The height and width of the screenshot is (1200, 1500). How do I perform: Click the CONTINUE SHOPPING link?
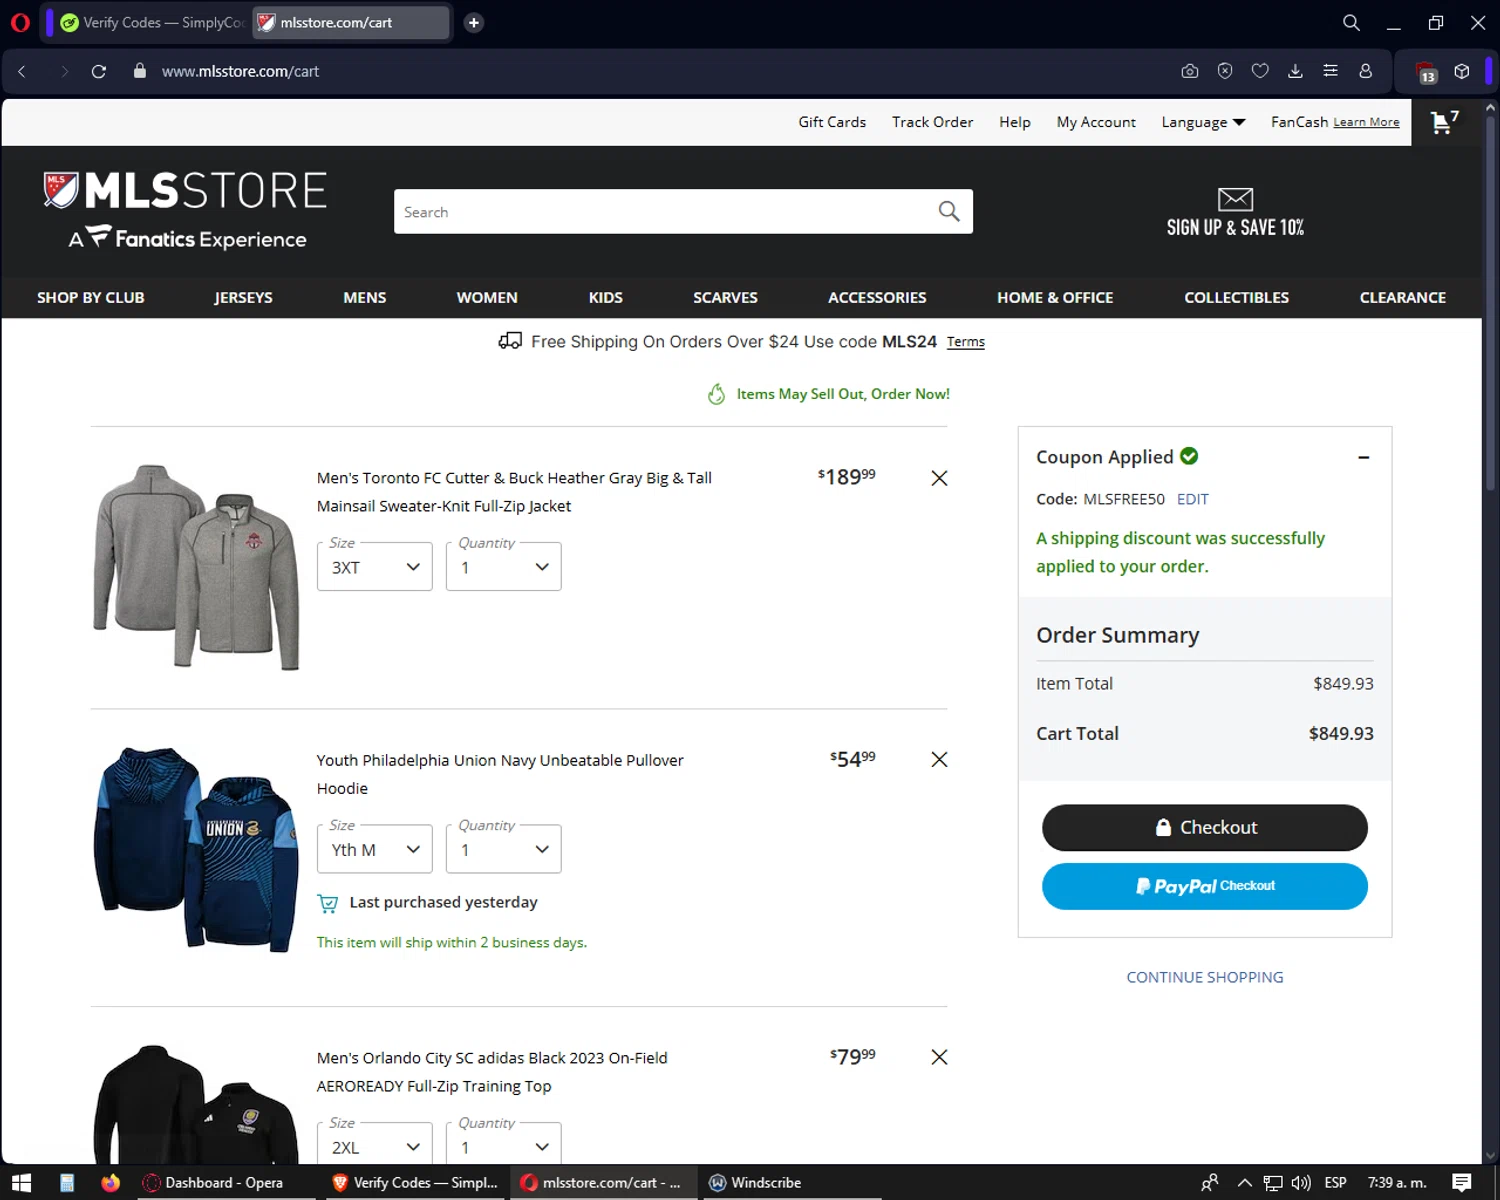coord(1205,977)
